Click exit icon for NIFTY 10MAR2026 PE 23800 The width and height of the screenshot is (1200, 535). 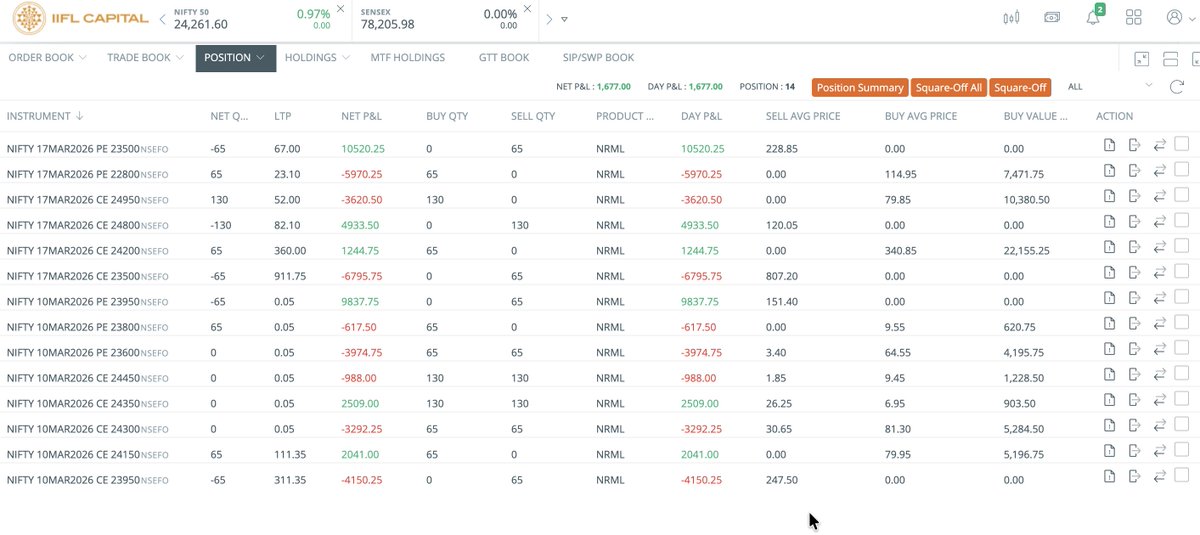1135,322
